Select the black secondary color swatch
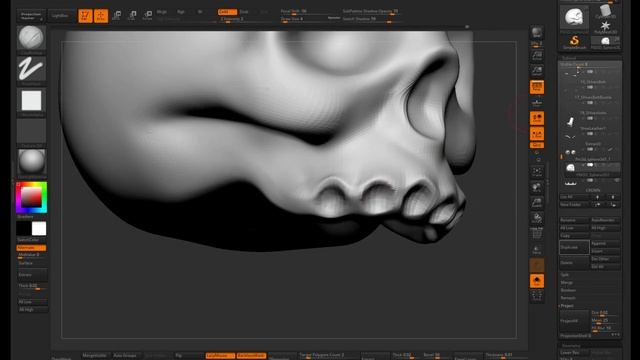The image size is (640, 360). click(x=23, y=229)
